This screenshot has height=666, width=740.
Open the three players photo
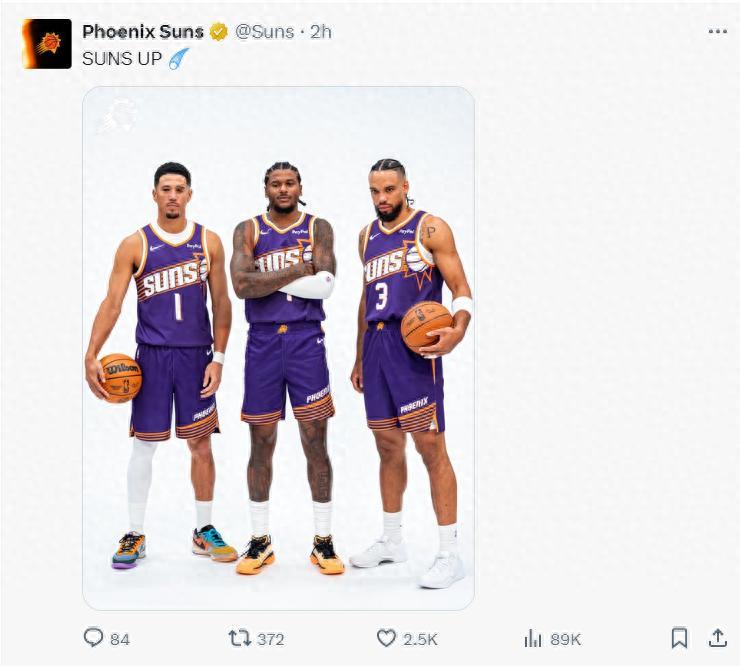278,348
